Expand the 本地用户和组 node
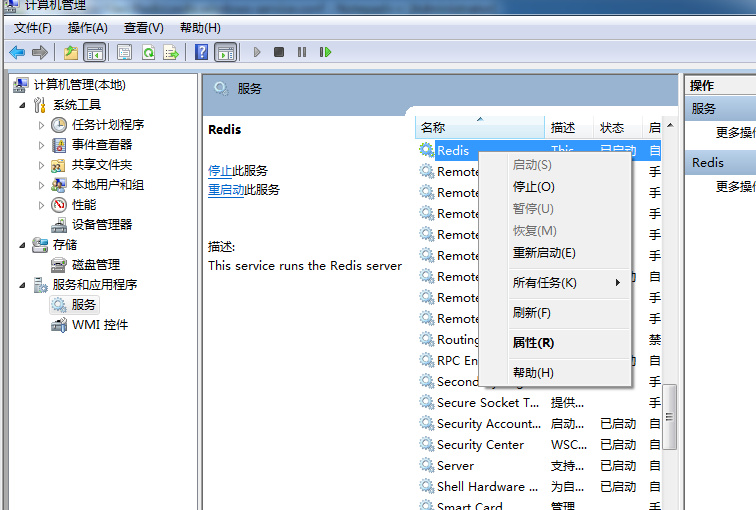The height and width of the screenshot is (510, 756). pyautogui.click(x=41, y=185)
